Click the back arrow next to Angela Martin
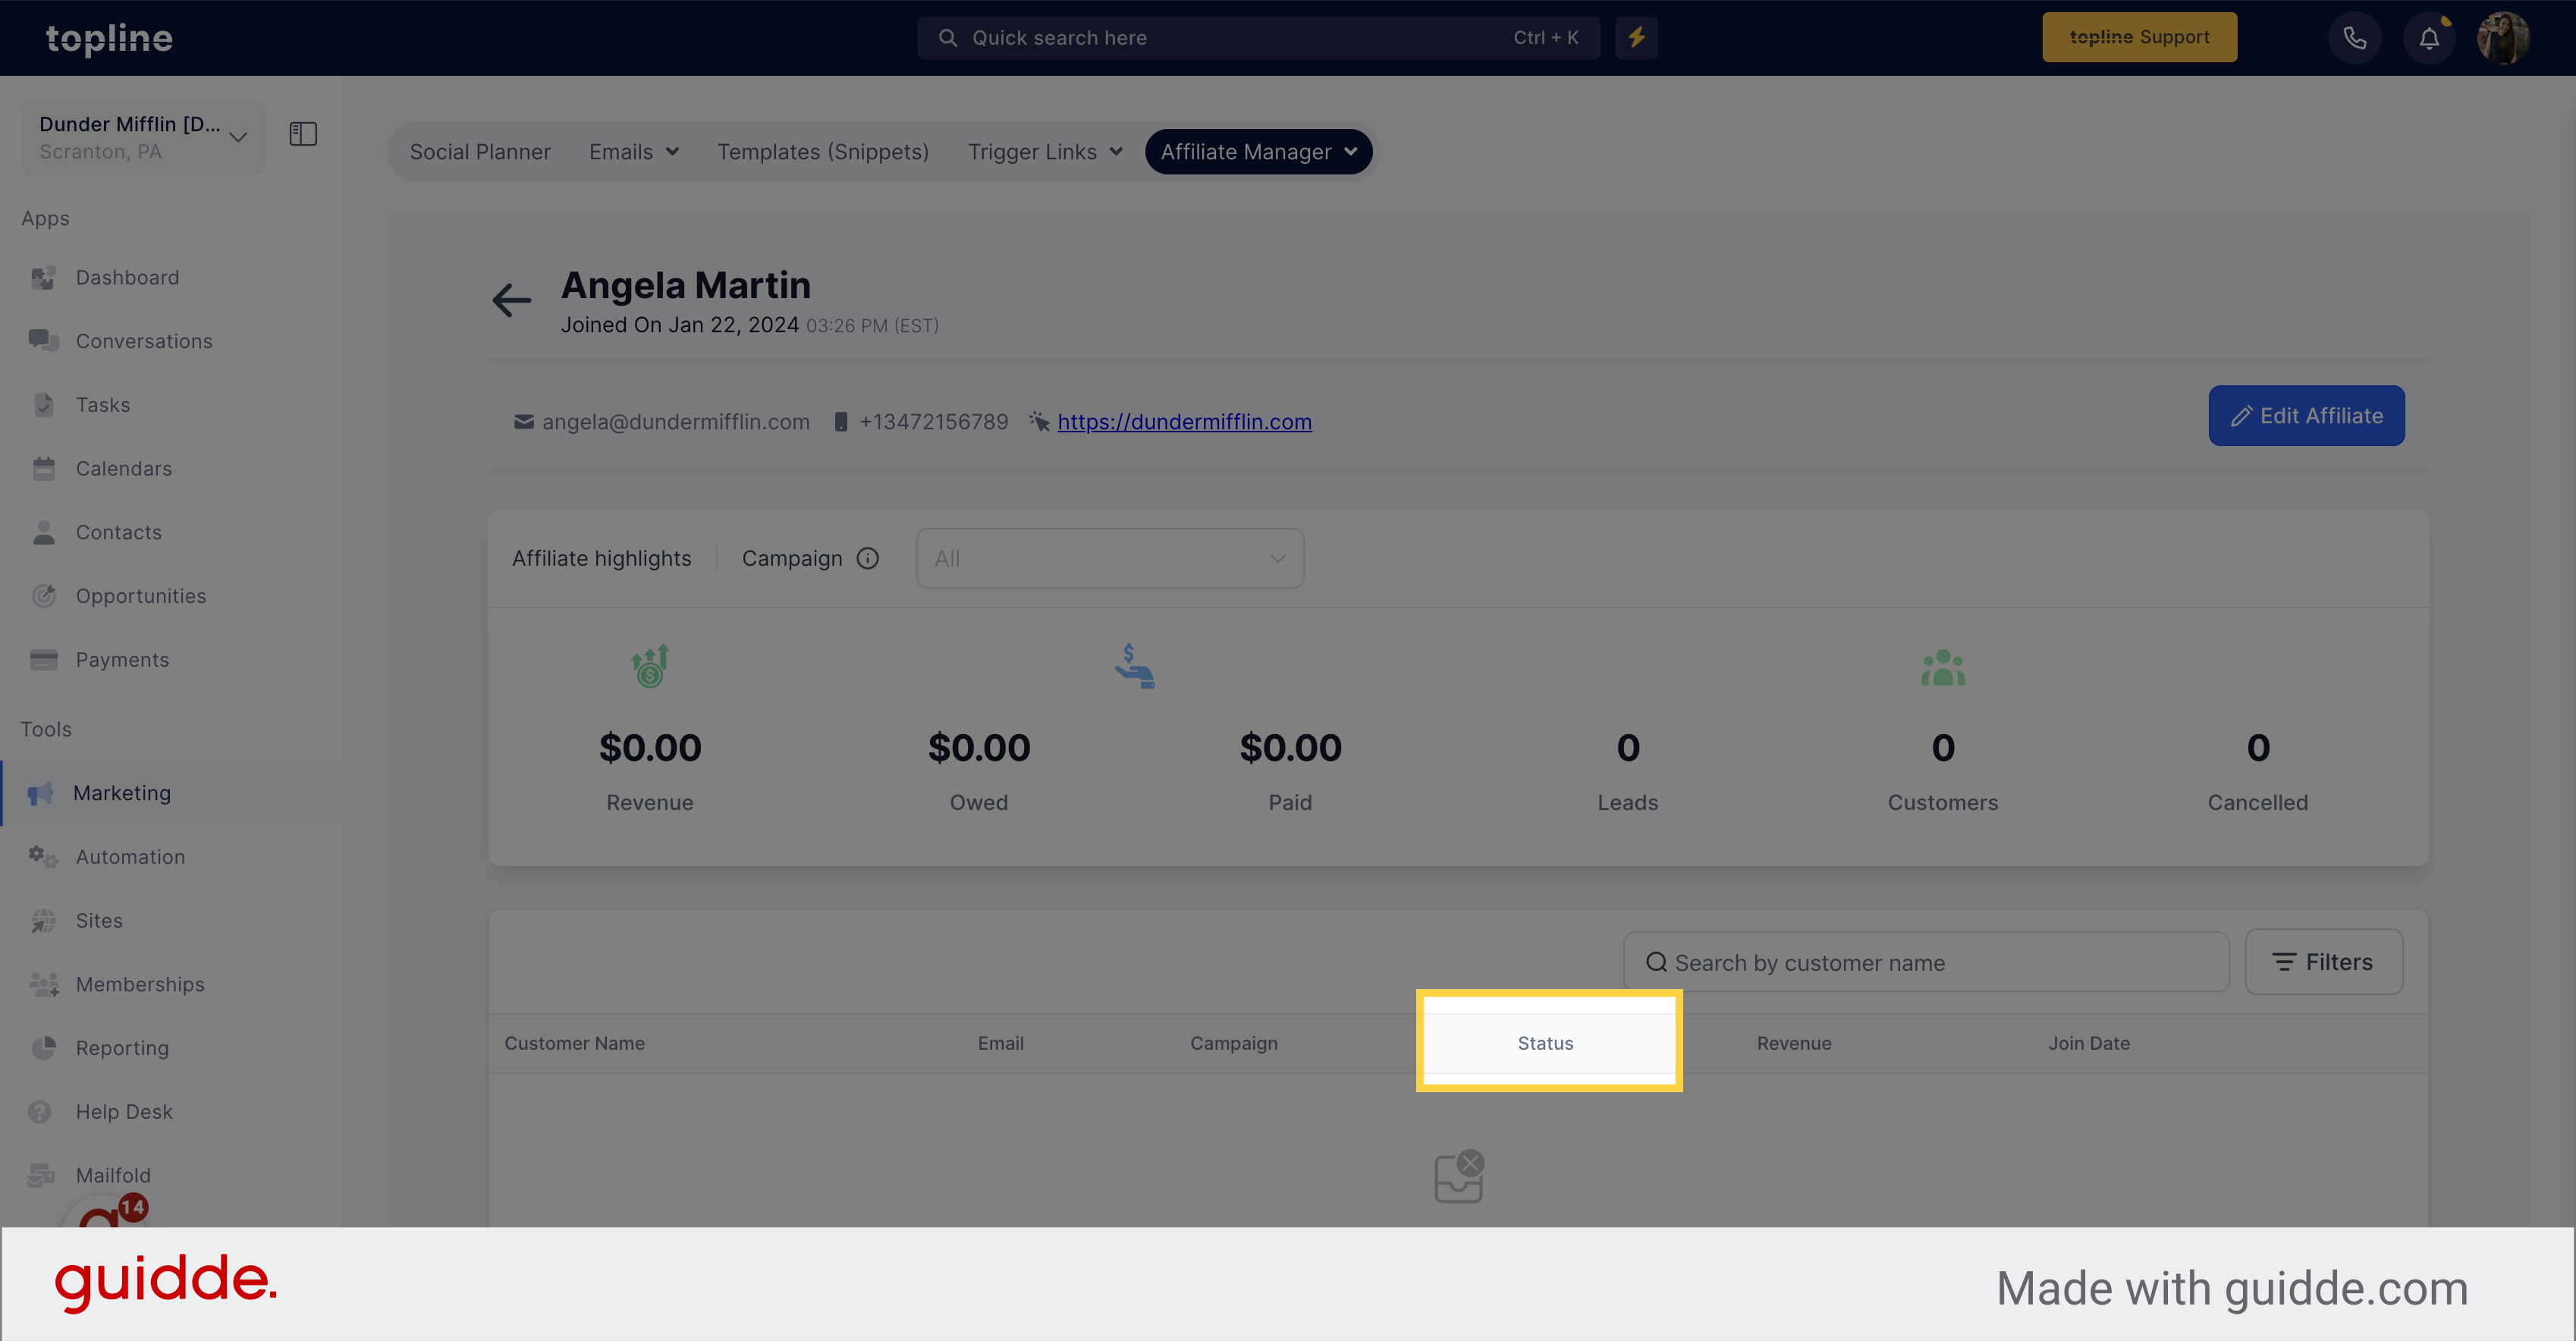The width and height of the screenshot is (2576, 1341). [511, 300]
